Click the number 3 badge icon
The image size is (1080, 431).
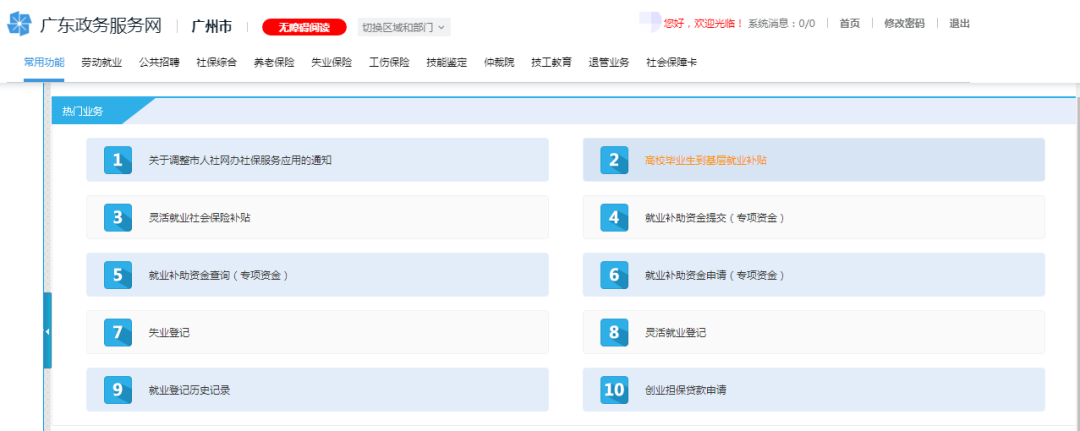tap(118, 217)
